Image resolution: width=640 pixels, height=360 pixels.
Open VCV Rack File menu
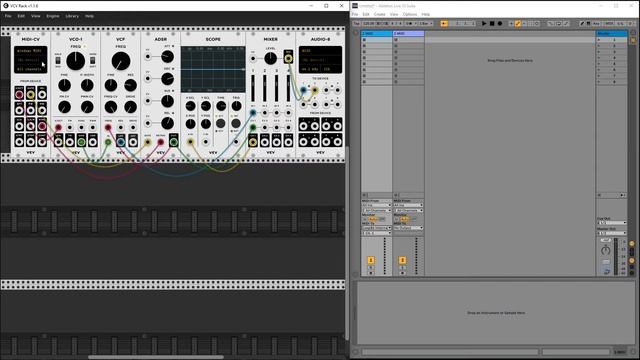pyautogui.click(x=8, y=16)
